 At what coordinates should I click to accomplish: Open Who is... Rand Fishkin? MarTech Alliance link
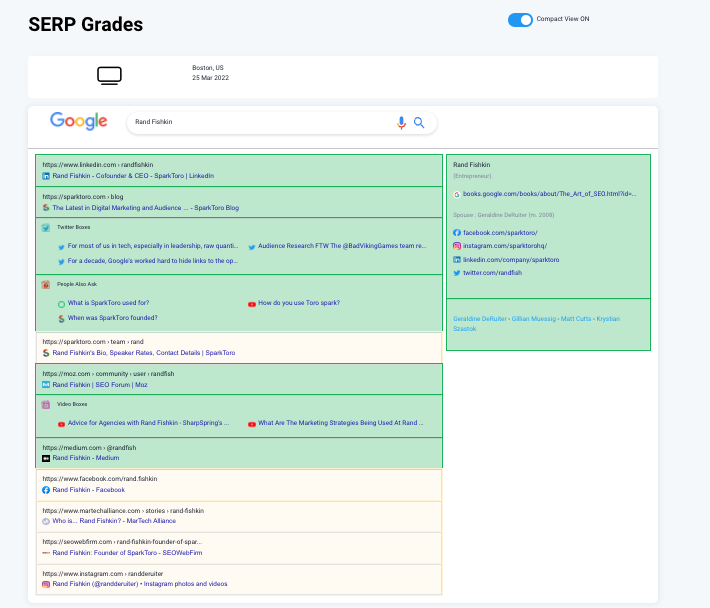114,521
